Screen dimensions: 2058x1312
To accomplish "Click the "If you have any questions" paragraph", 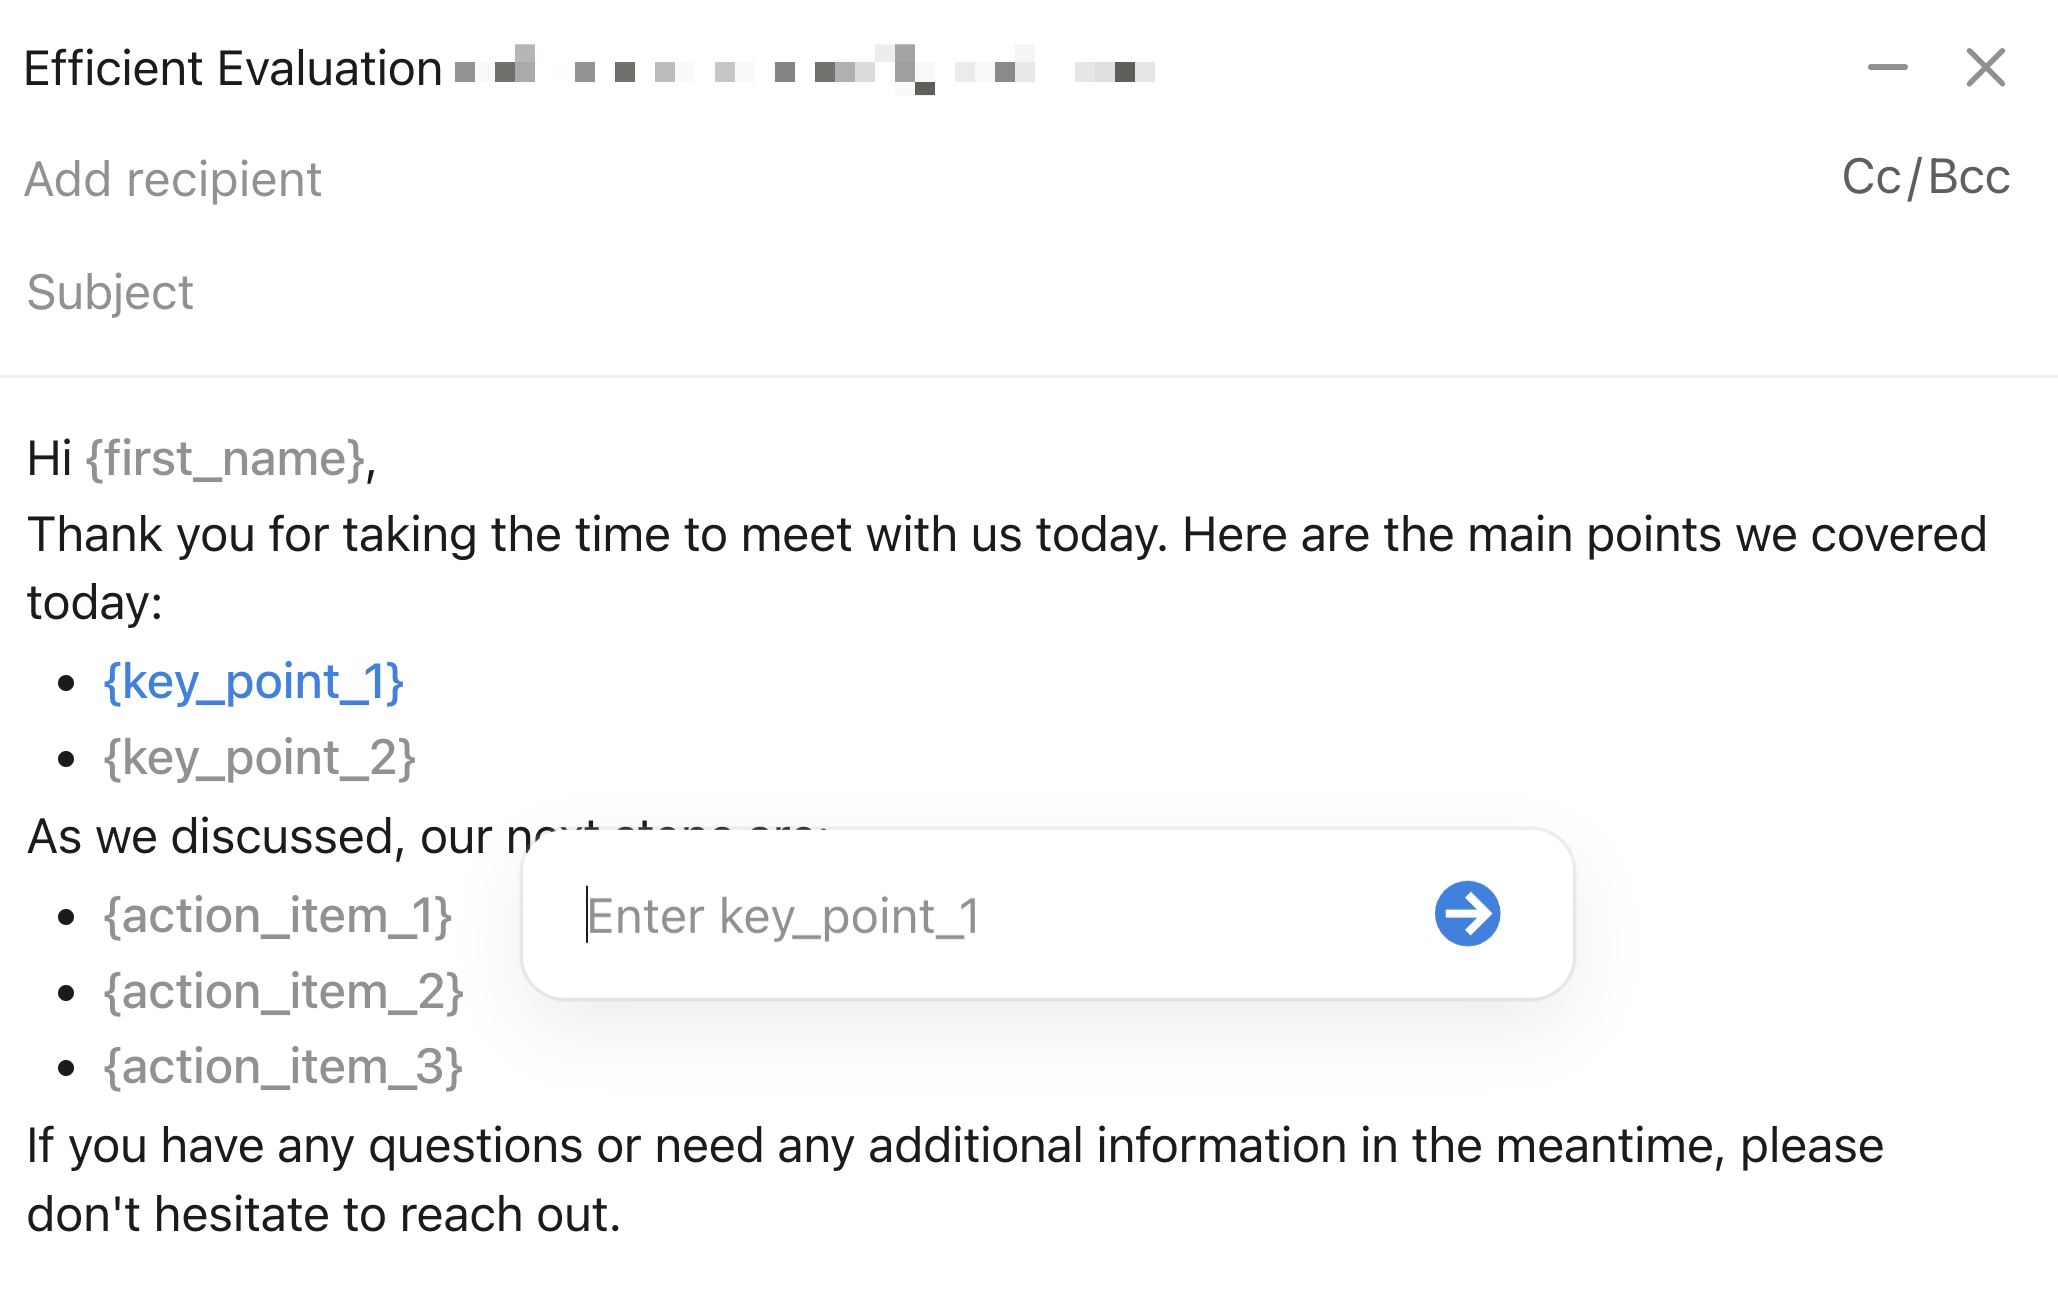I will pyautogui.click(x=955, y=1146).
